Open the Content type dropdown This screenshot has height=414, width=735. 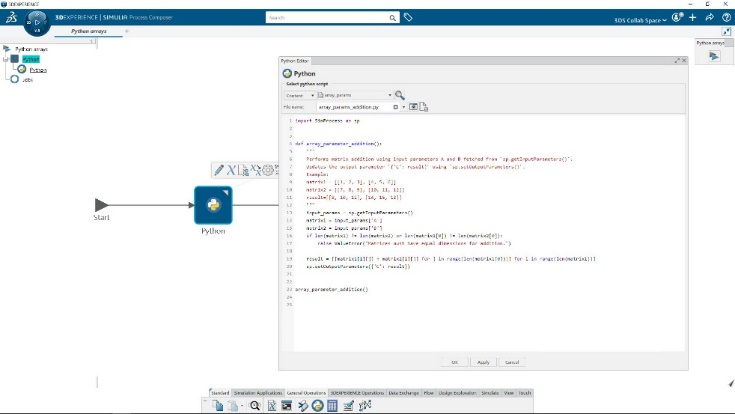coord(300,95)
